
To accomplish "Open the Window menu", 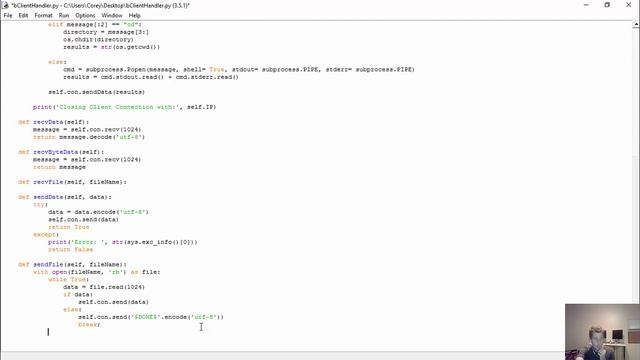I will (x=112, y=15).
